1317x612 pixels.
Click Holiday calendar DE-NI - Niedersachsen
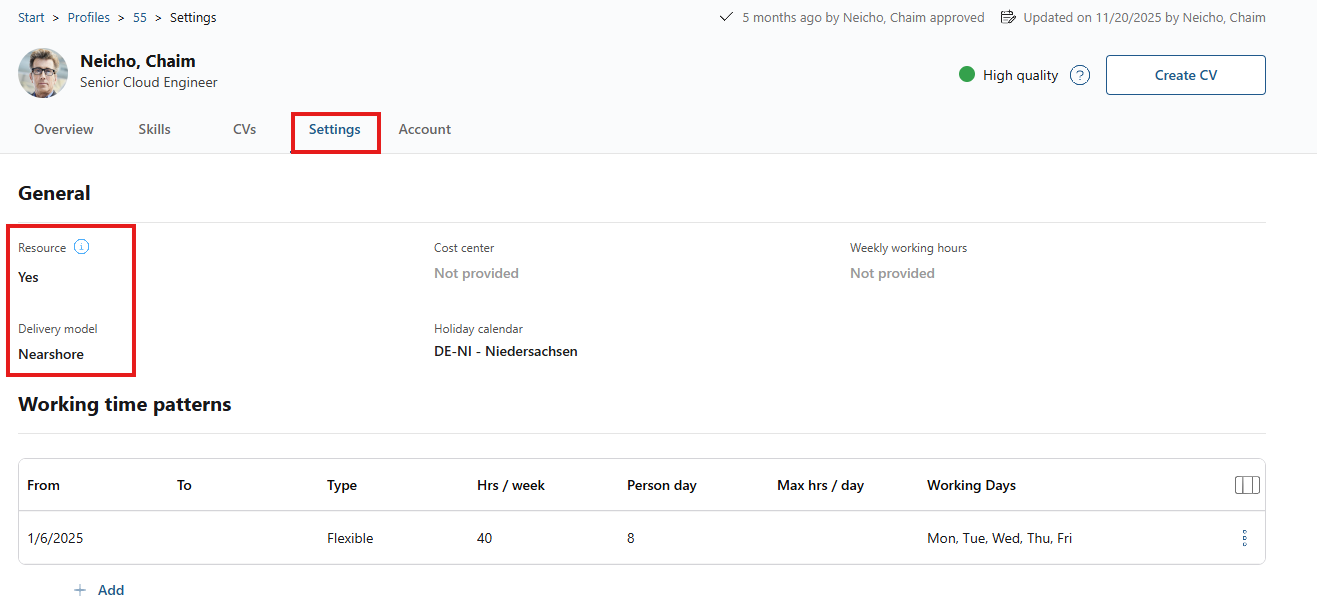click(506, 351)
